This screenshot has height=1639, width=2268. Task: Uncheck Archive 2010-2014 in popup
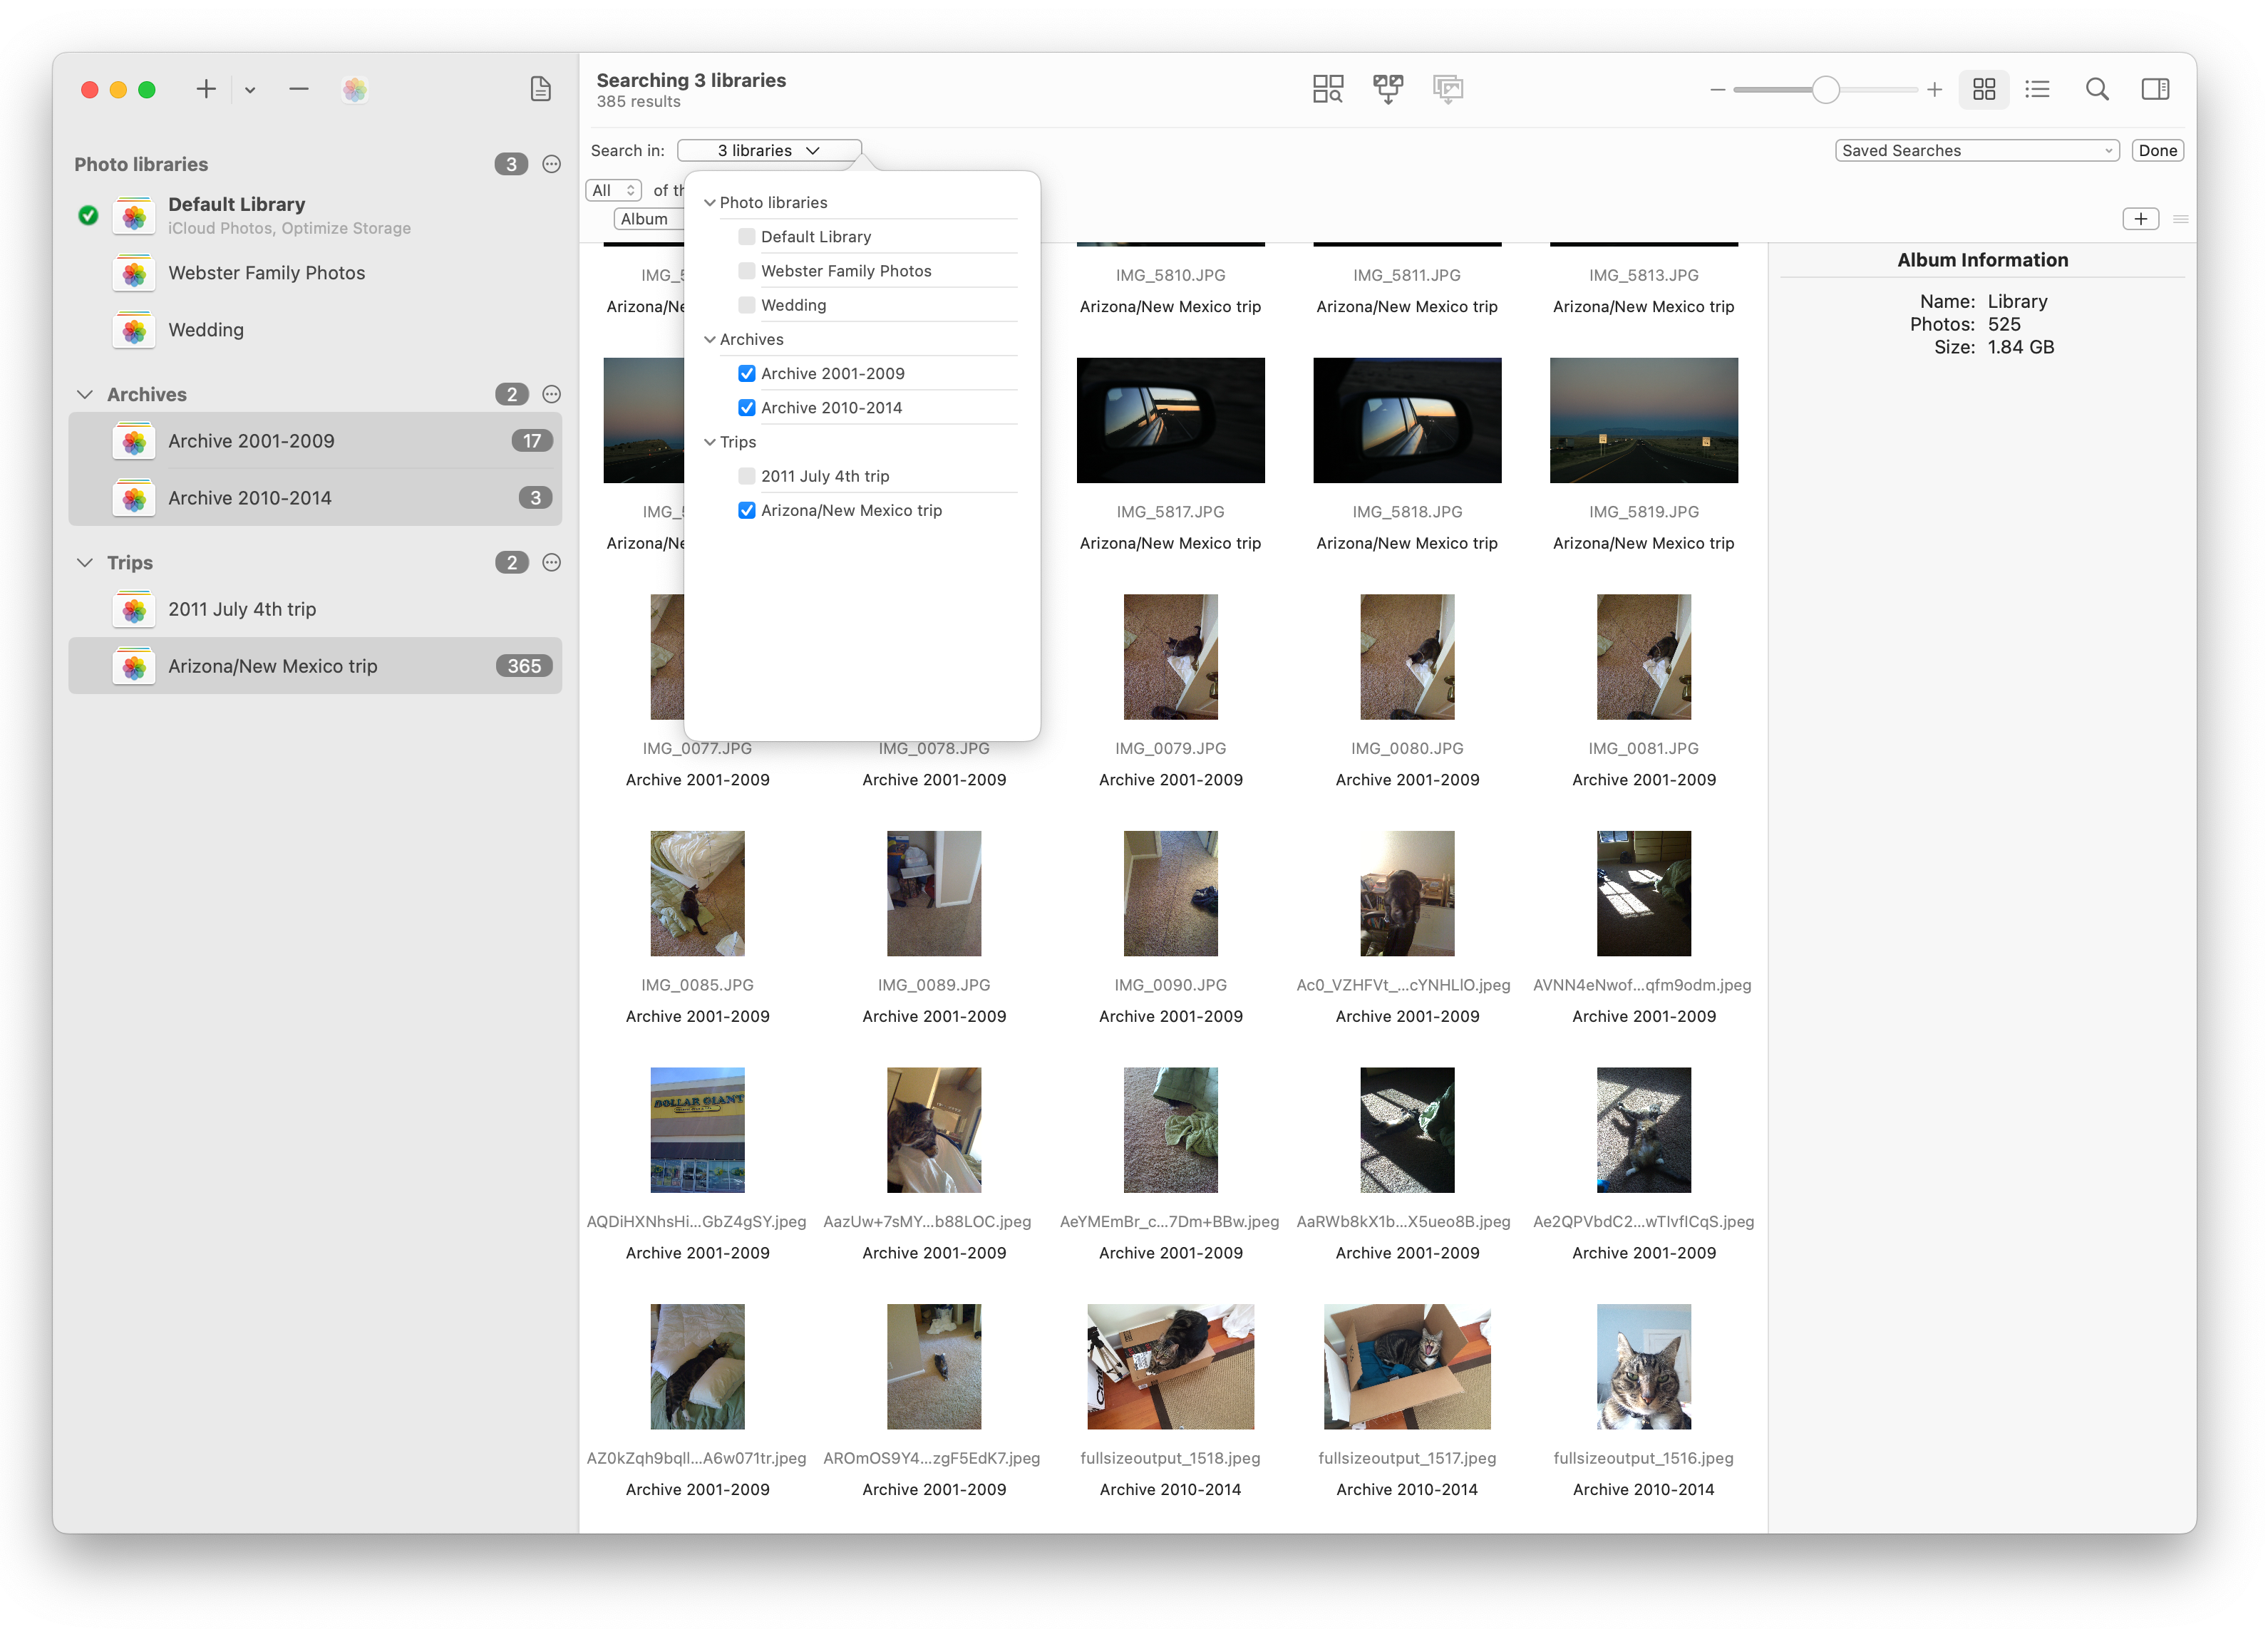pos(746,408)
